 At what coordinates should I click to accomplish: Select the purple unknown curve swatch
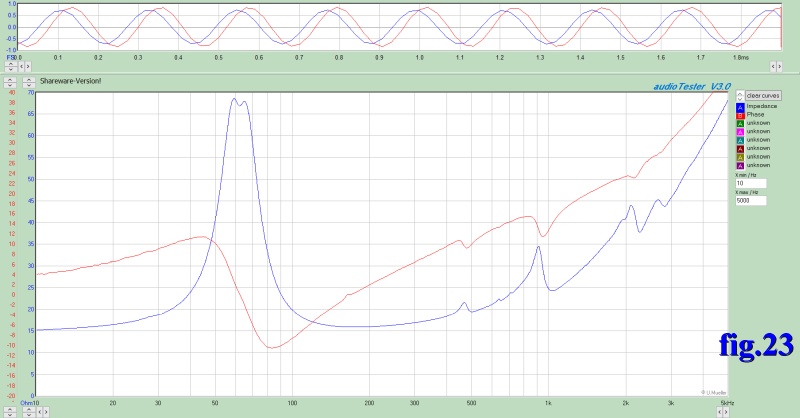740,165
